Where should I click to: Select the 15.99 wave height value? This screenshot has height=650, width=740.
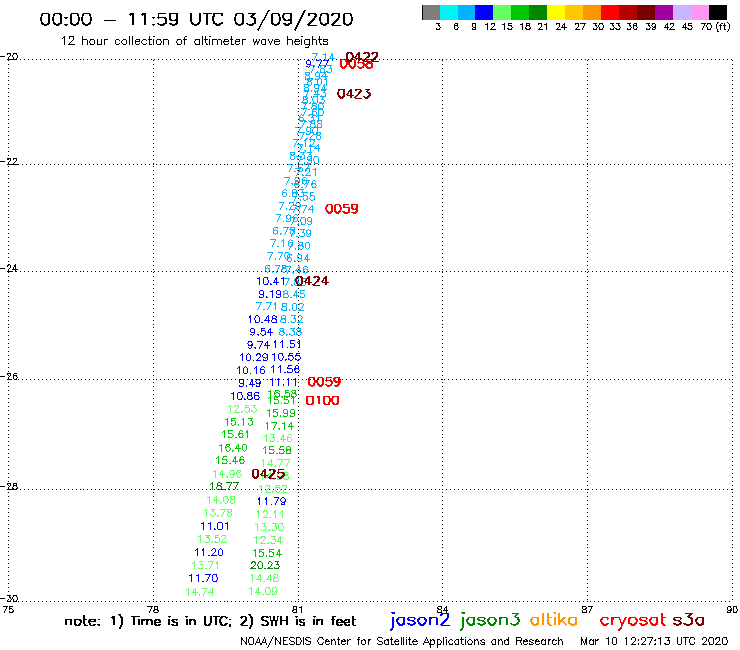tap(281, 413)
